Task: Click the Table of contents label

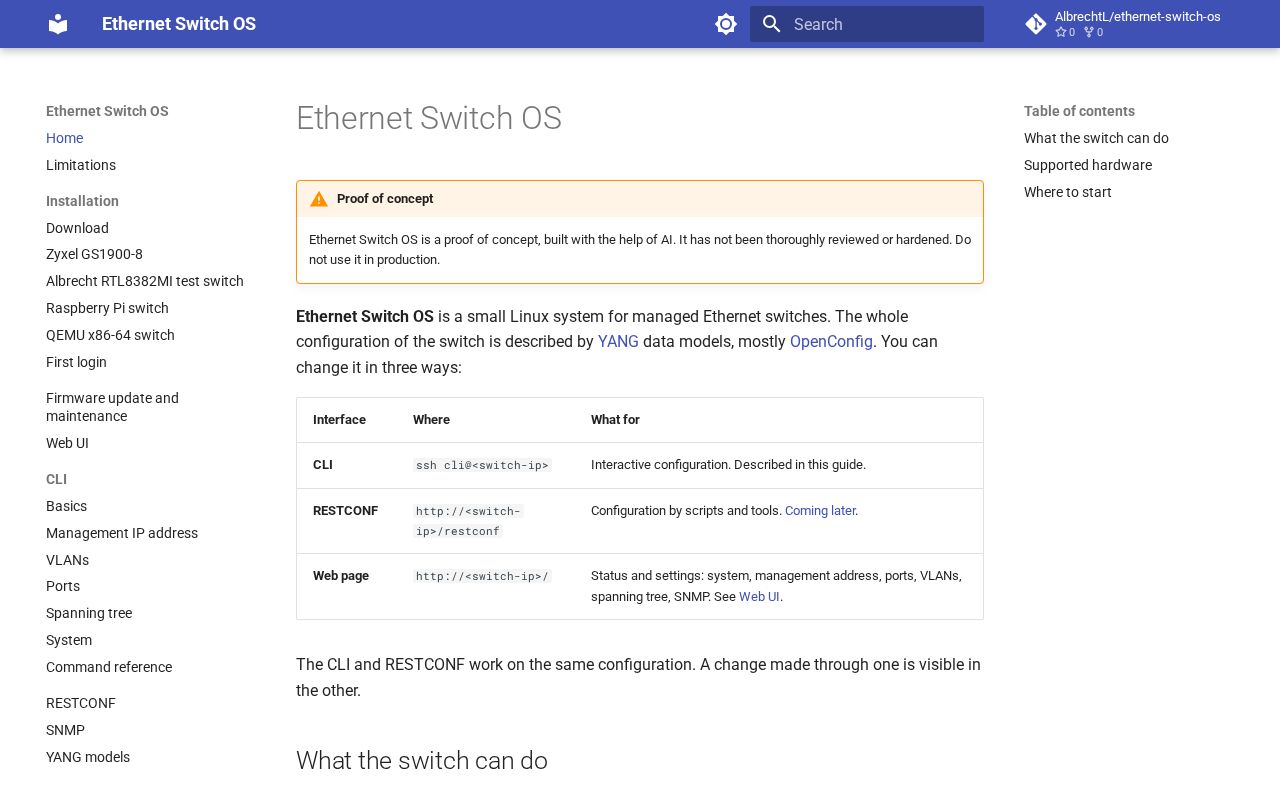Action: point(1079,111)
